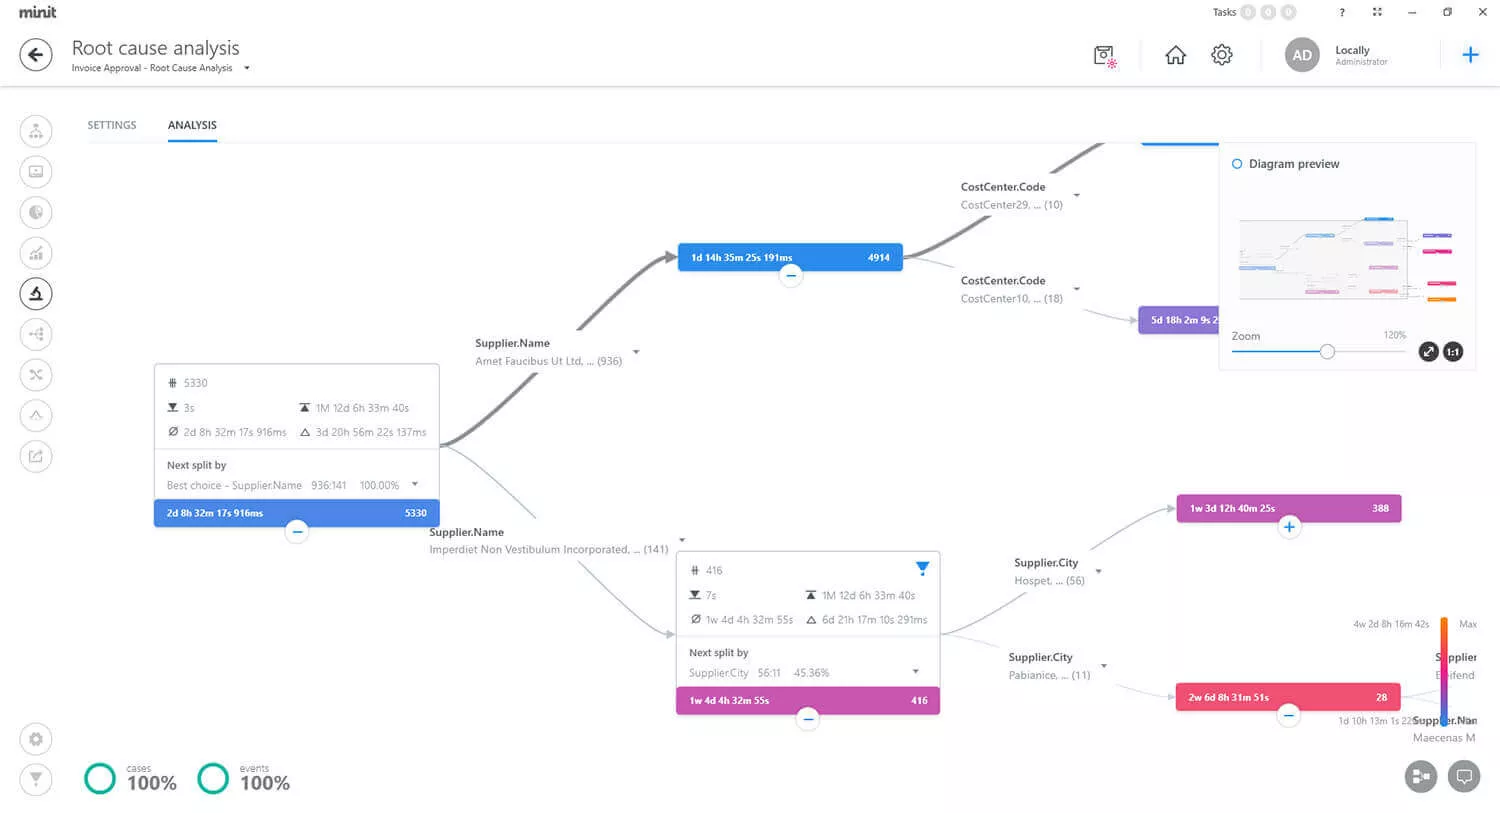Open the dashboard monitor icon in sidebar
This screenshot has width=1500, height=813.
36,172
